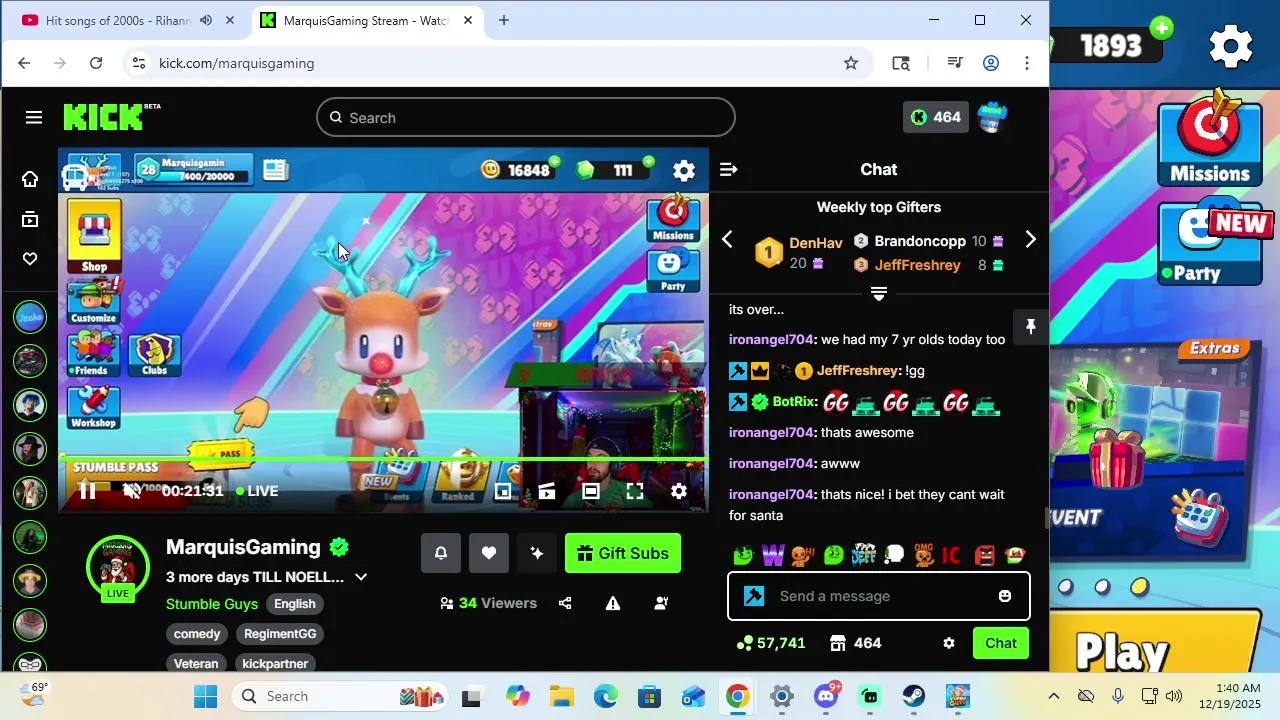Screen dimensions: 1280x720
Task: Bookmark this page with star
Action: [x=851, y=63]
